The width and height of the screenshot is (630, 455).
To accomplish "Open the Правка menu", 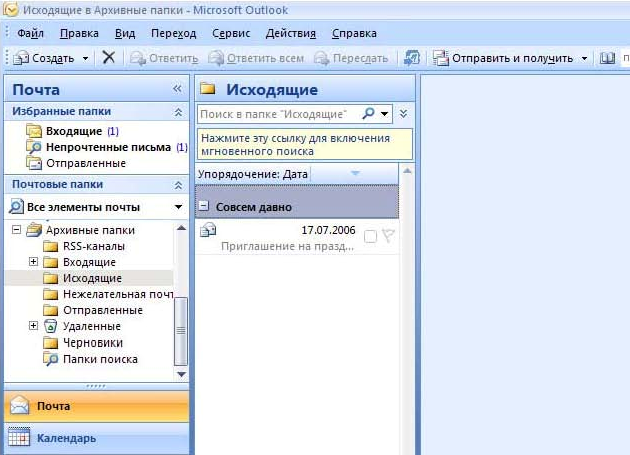I will 79,33.
